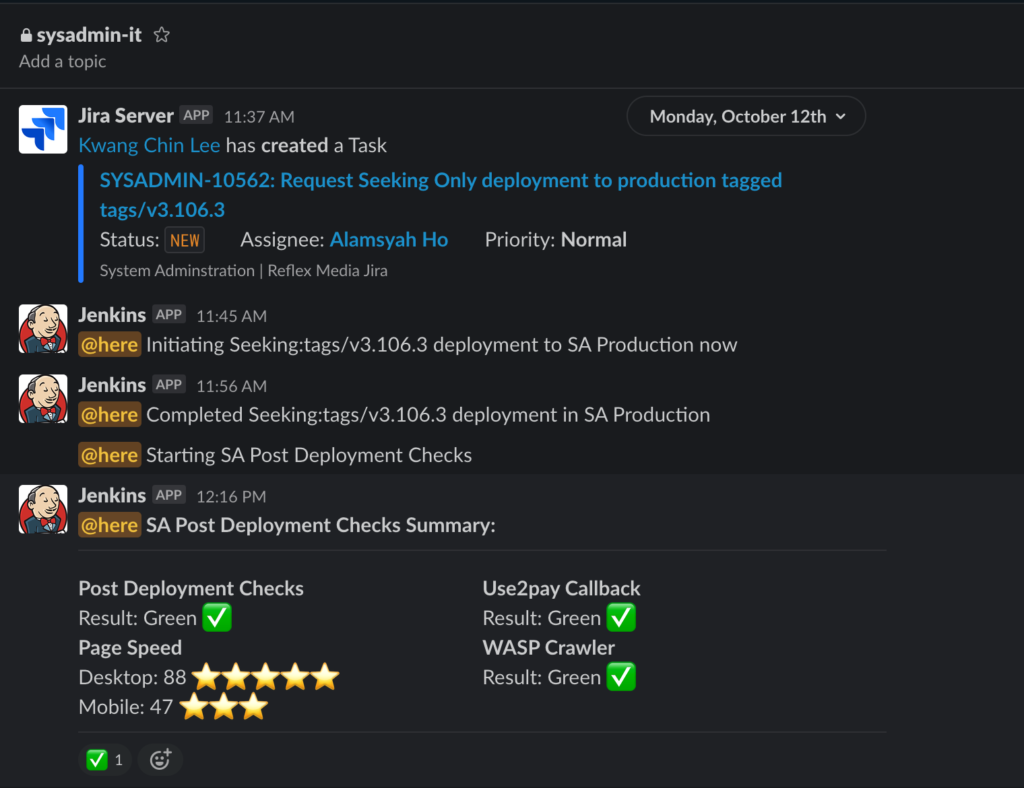Open Jenkins avatar on the 11:45 AM message
The image size is (1024, 788).
click(x=43, y=328)
